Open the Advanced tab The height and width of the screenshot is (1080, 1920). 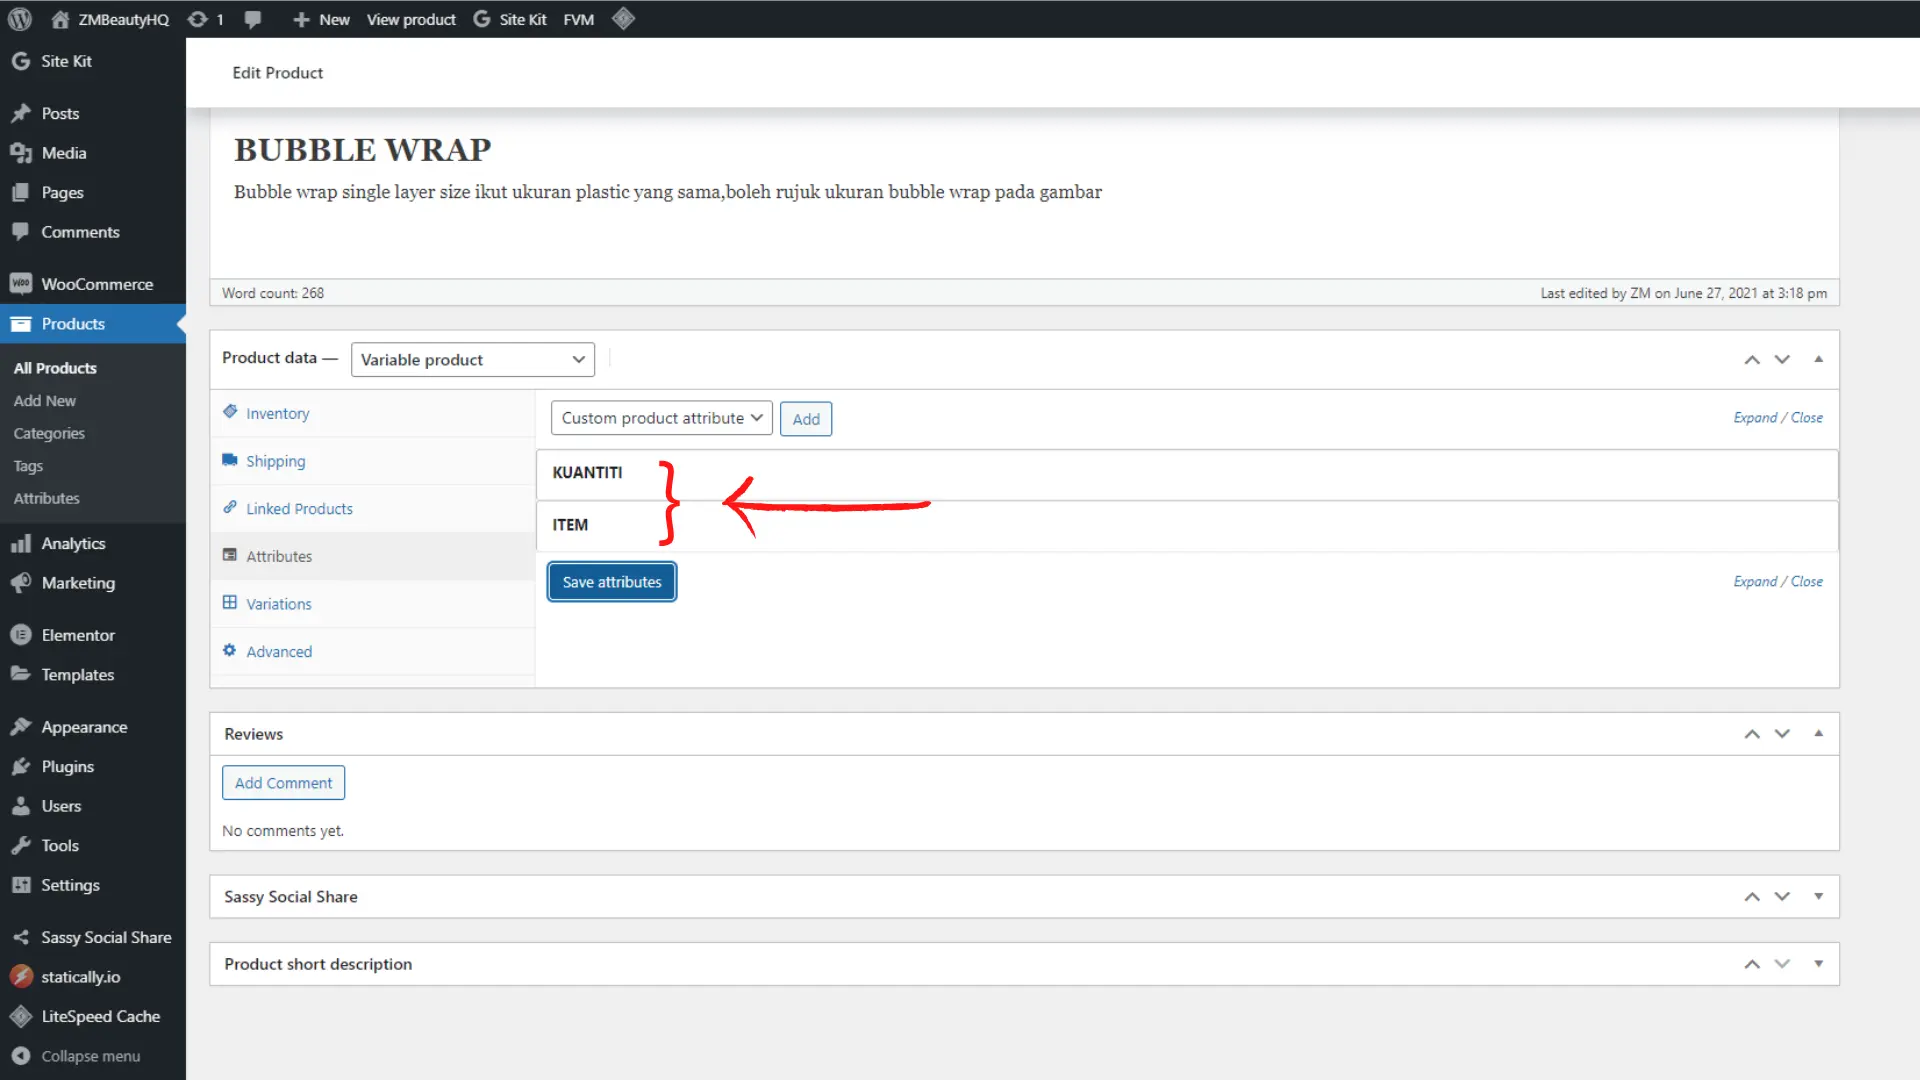[x=373, y=652]
